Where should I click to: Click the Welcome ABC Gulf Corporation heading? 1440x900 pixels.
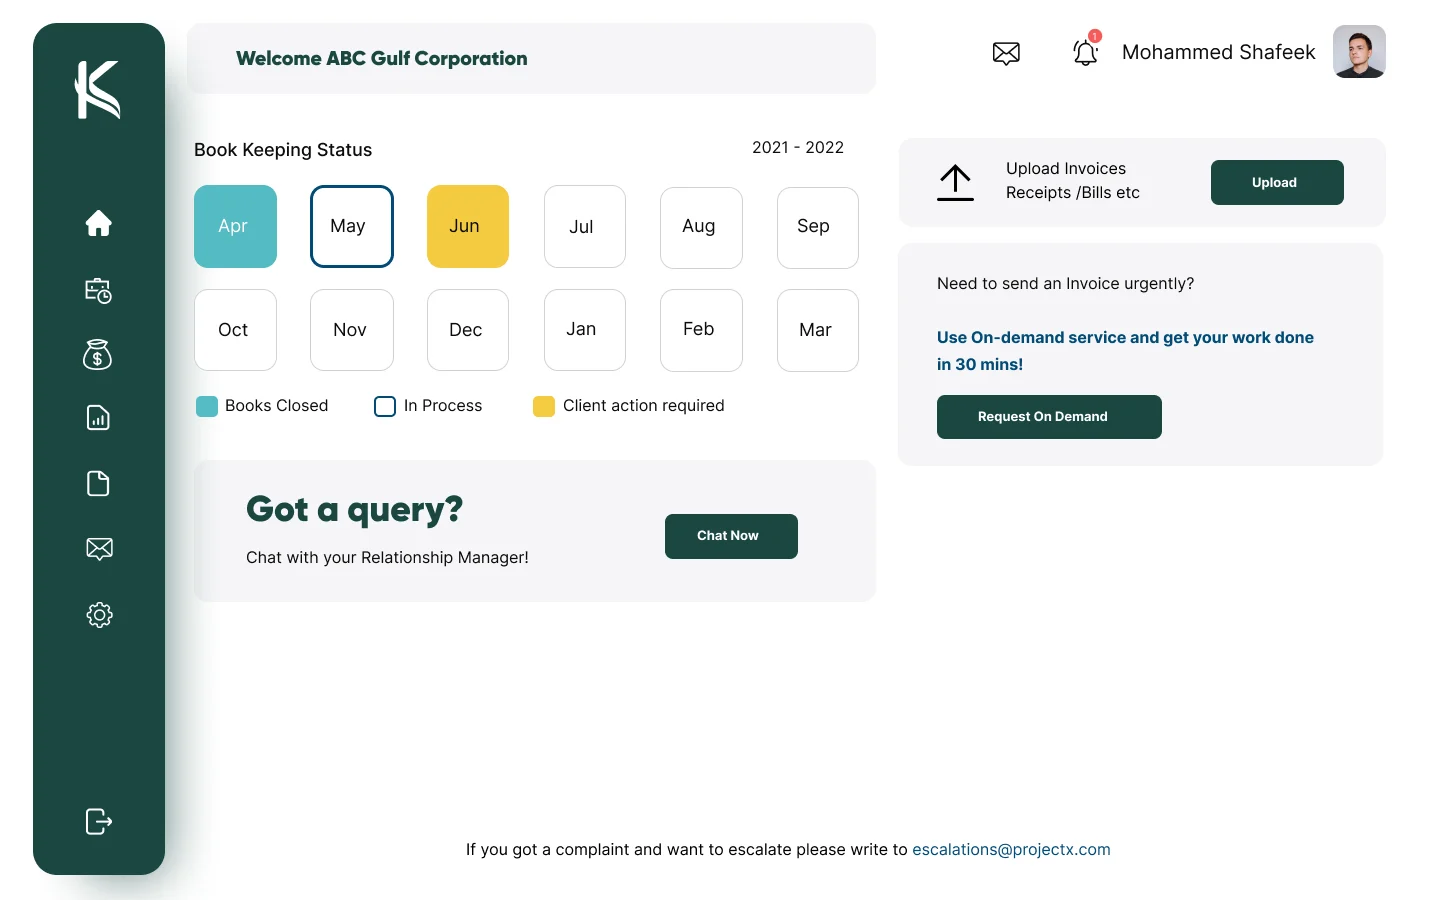382,58
